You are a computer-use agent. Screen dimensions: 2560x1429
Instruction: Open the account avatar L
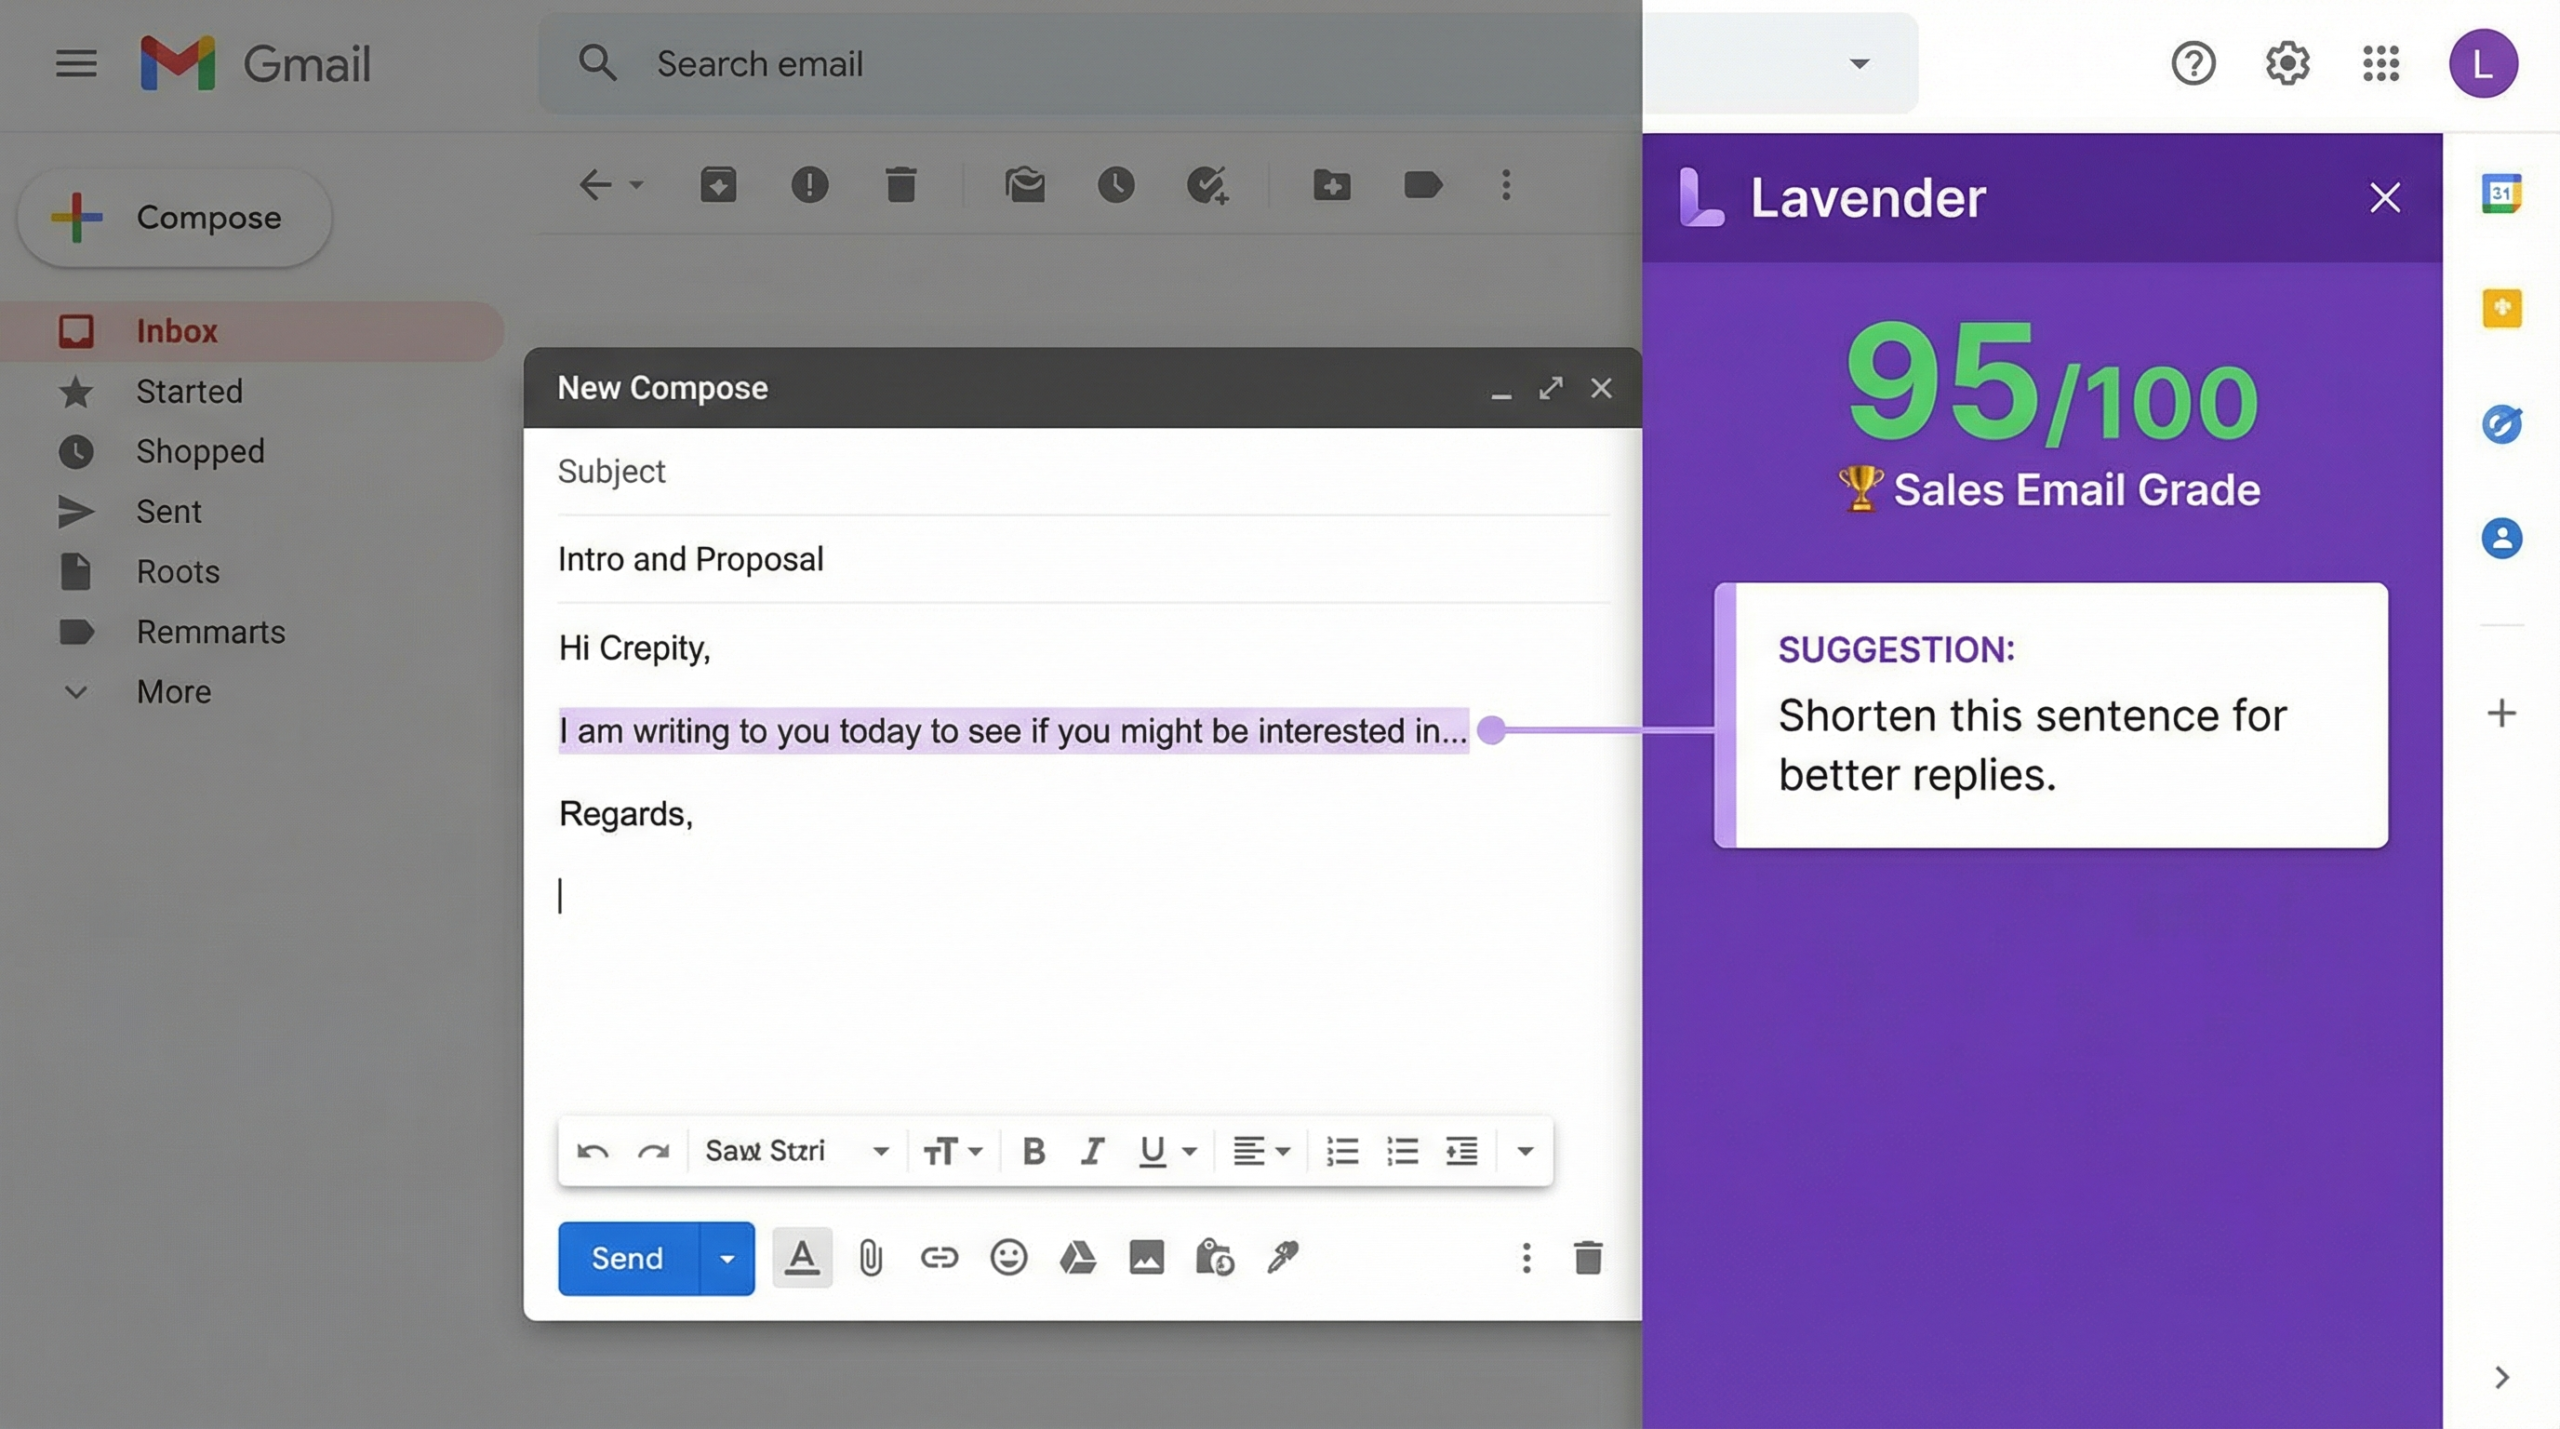point(2483,63)
